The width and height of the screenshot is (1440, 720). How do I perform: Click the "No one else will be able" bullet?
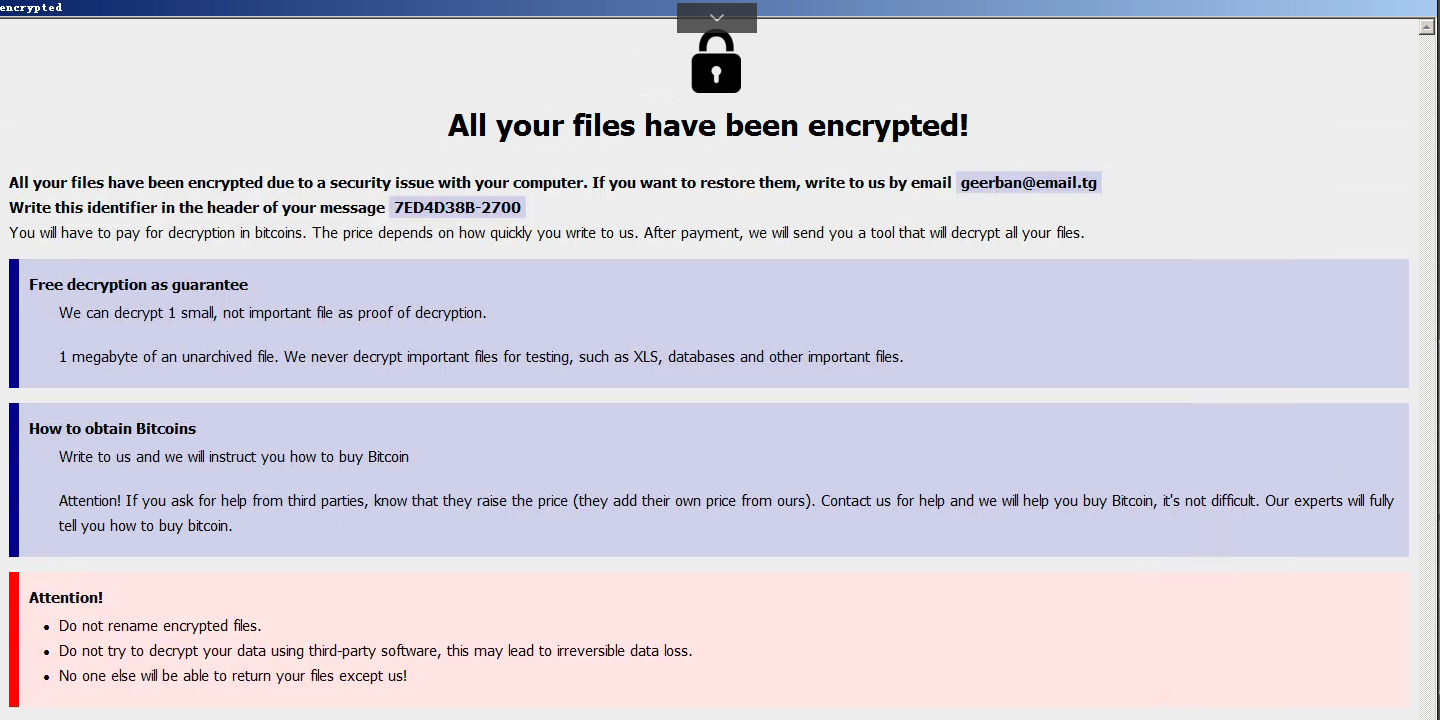point(232,676)
